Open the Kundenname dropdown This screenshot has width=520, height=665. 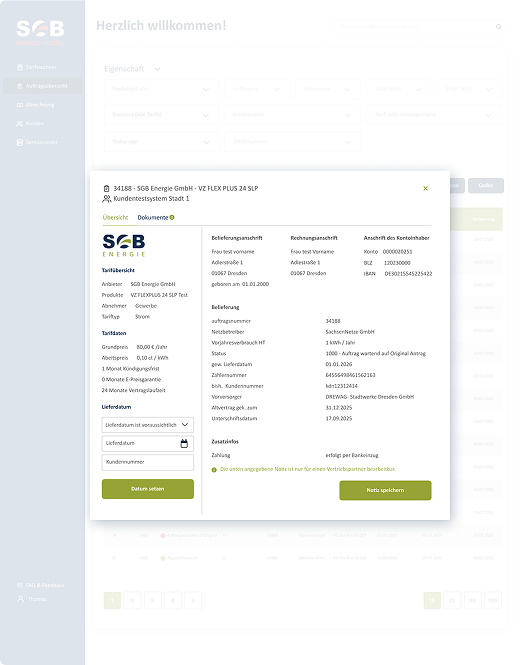(292, 115)
